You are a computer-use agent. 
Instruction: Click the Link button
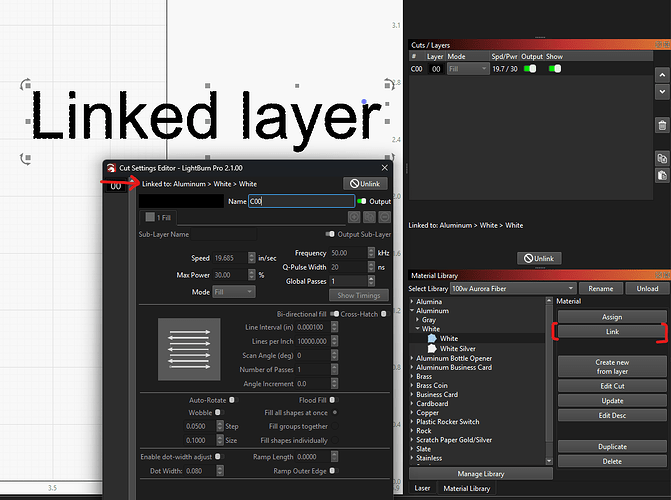(x=612, y=331)
